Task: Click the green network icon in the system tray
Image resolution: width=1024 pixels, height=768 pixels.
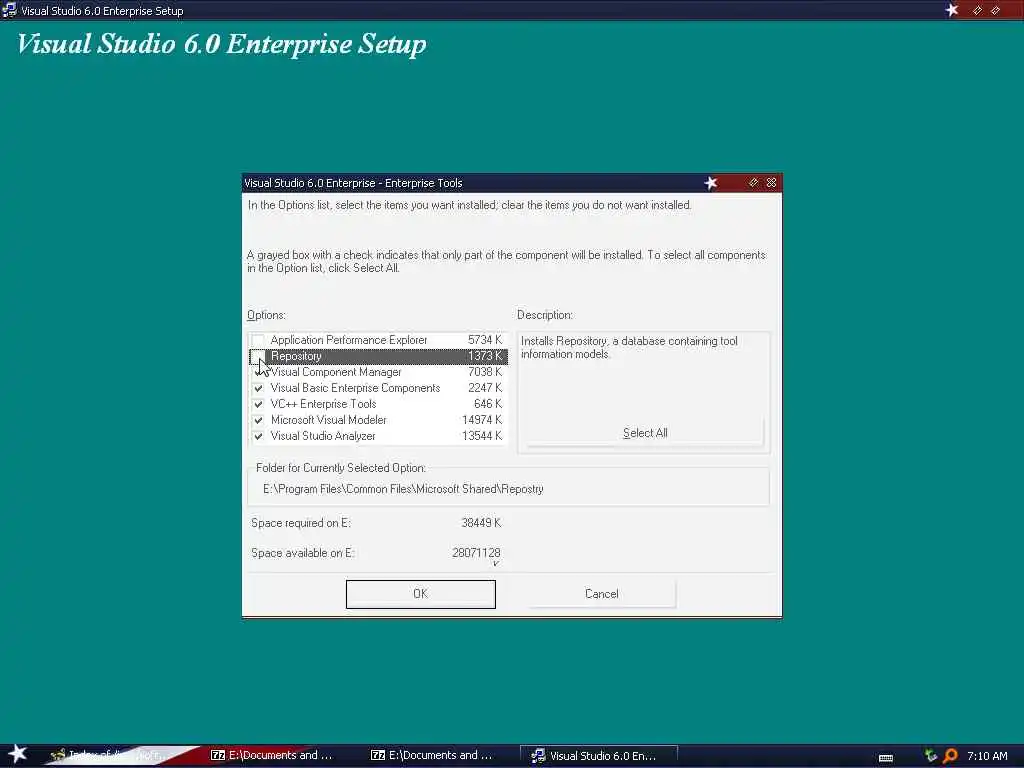Action: 931,756
